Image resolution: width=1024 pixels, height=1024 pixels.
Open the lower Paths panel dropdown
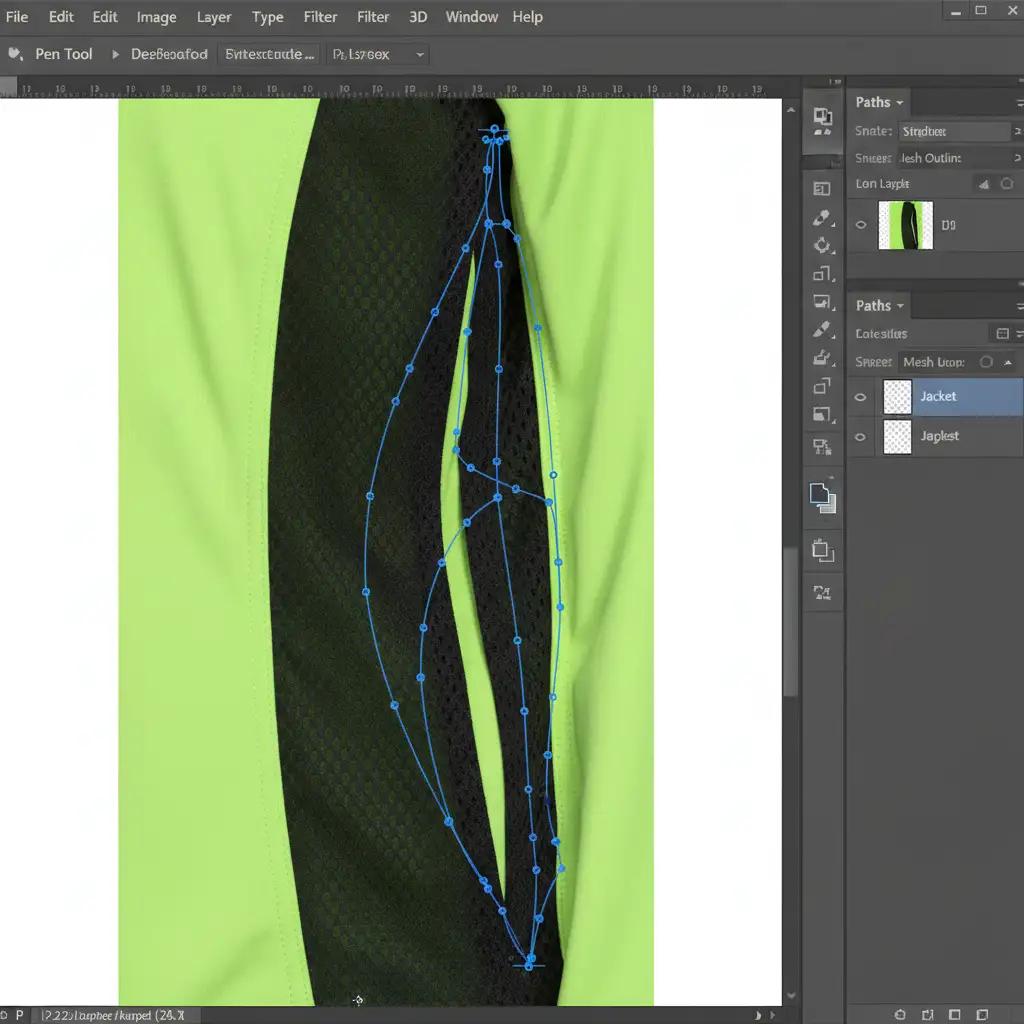(x=900, y=306)
